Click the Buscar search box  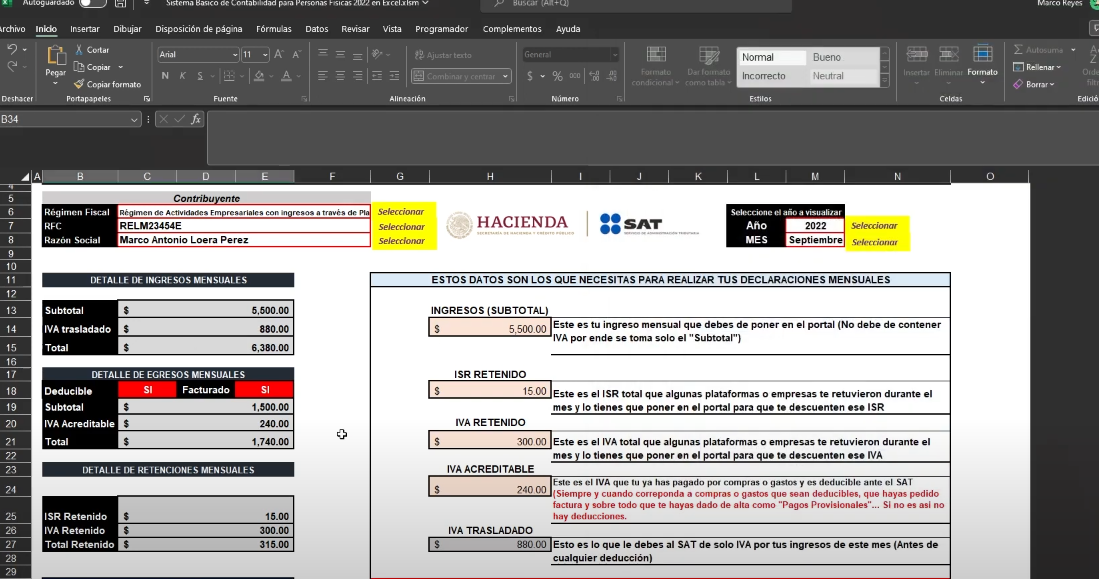pos(636,4)
